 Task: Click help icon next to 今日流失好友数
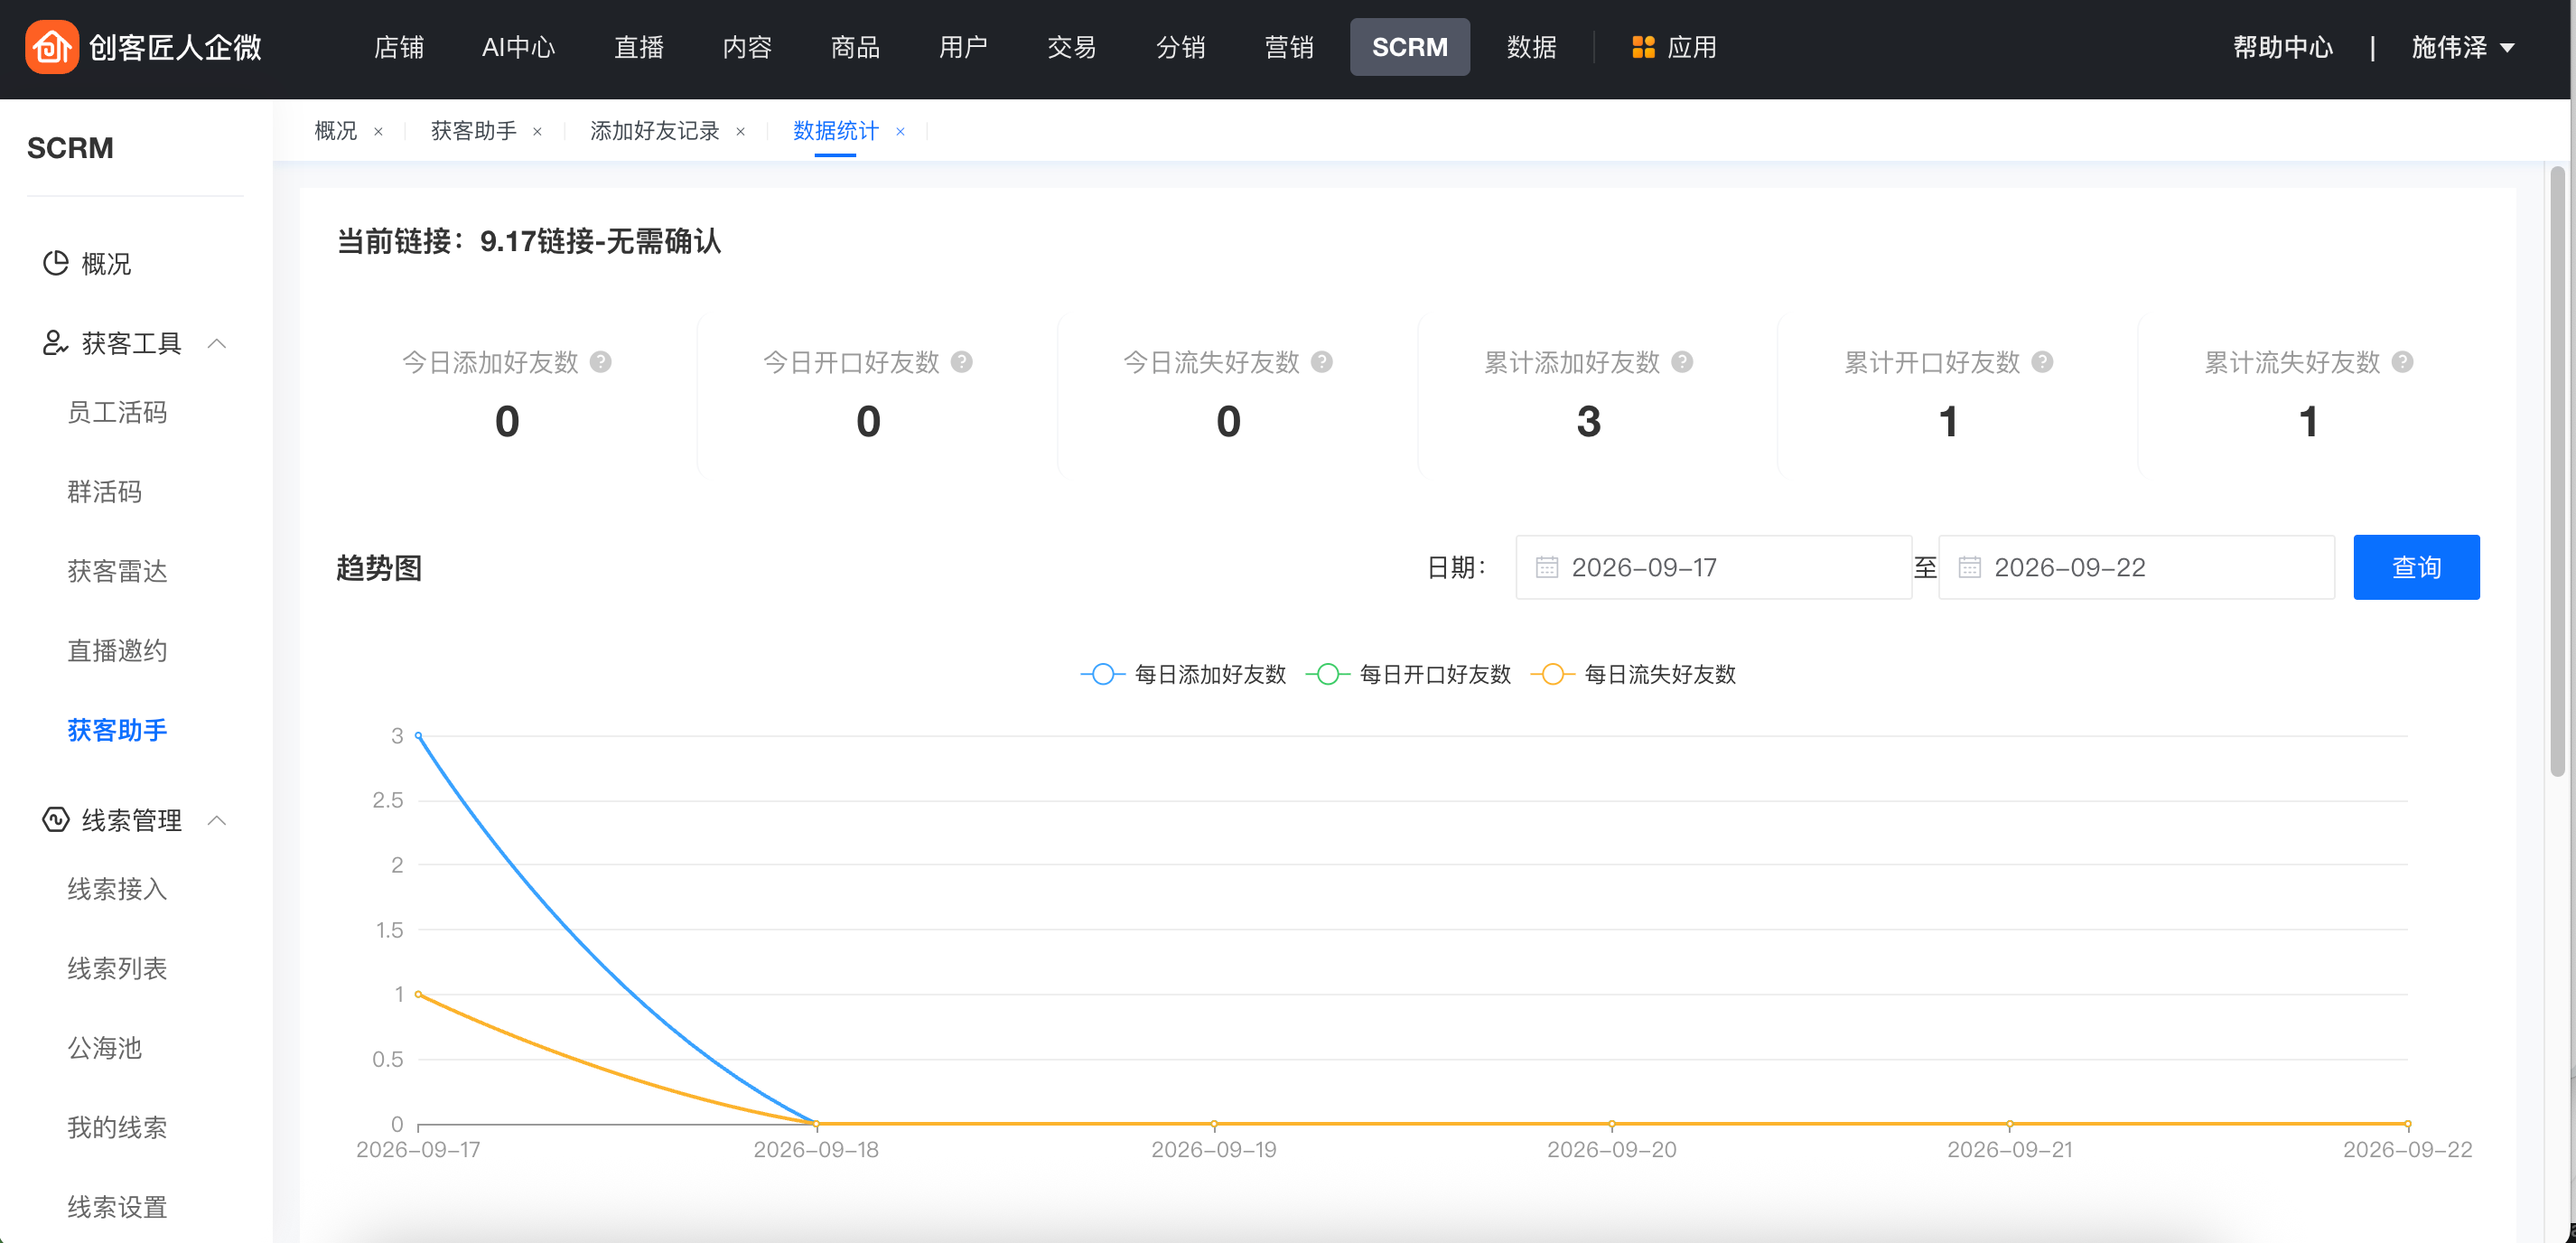tap(1322, 362)
